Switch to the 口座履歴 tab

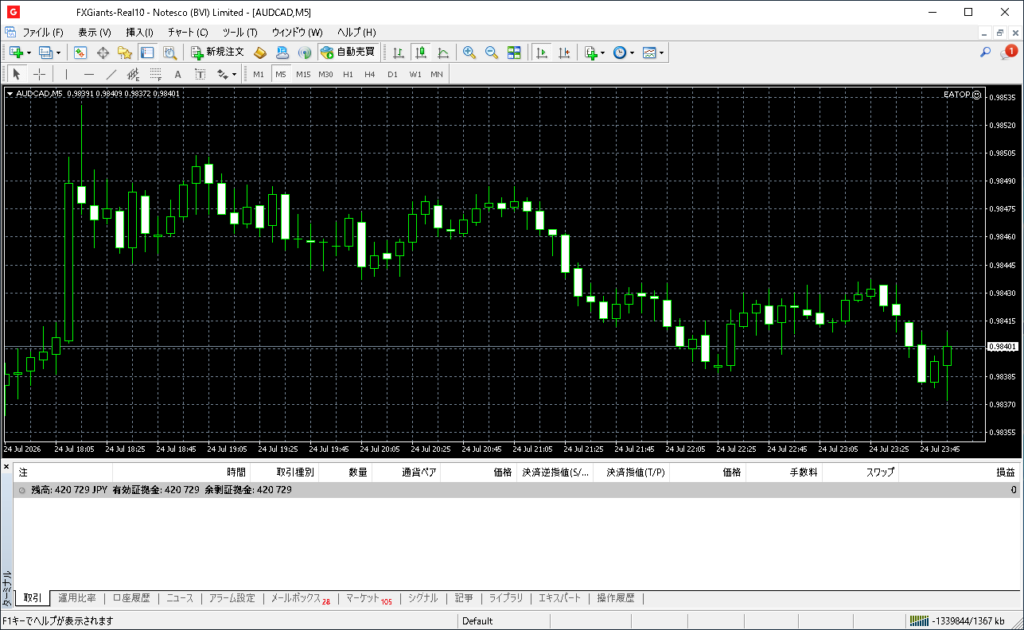tap(131, 598)
